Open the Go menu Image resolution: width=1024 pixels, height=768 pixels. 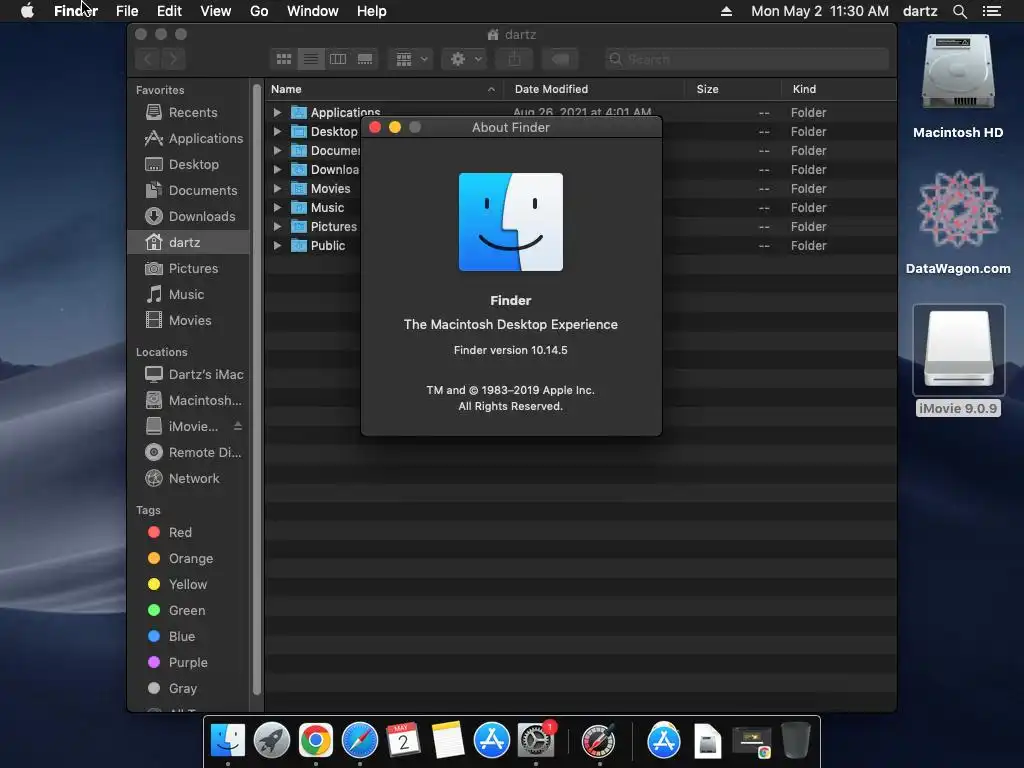tap(259, 11)
